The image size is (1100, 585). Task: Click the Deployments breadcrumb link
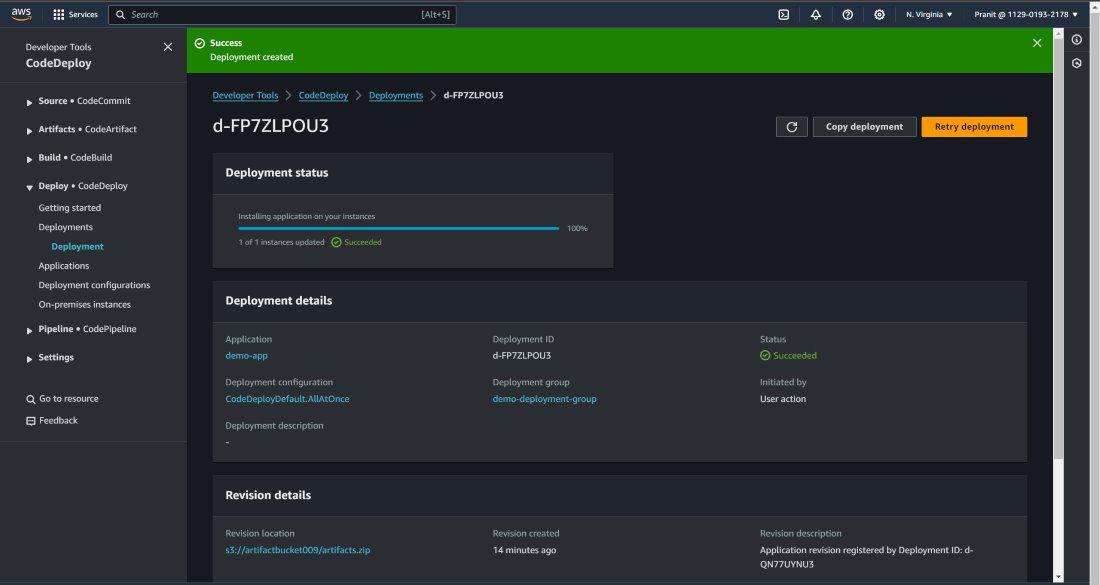coord(396,95)
